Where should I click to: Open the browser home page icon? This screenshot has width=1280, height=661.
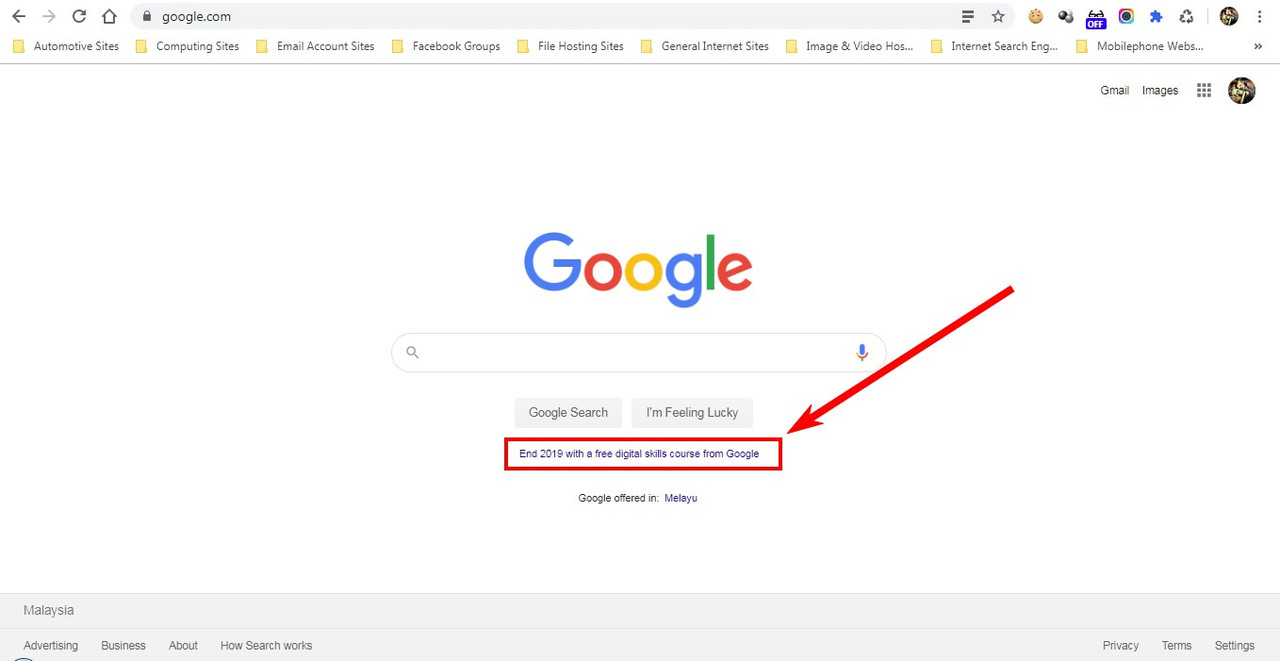pyautogui.click(x=110, y=16)
